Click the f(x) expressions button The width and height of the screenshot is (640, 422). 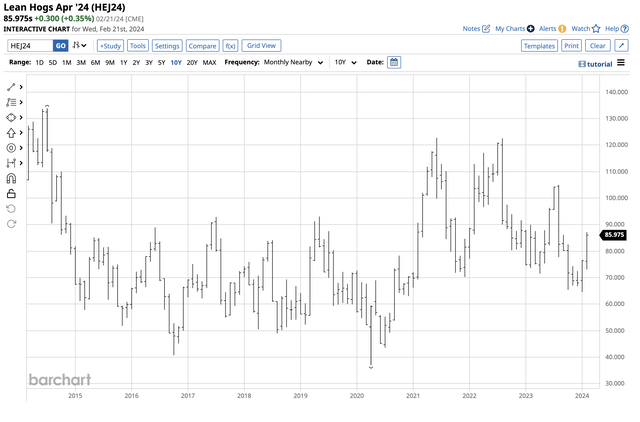point(230,46)
